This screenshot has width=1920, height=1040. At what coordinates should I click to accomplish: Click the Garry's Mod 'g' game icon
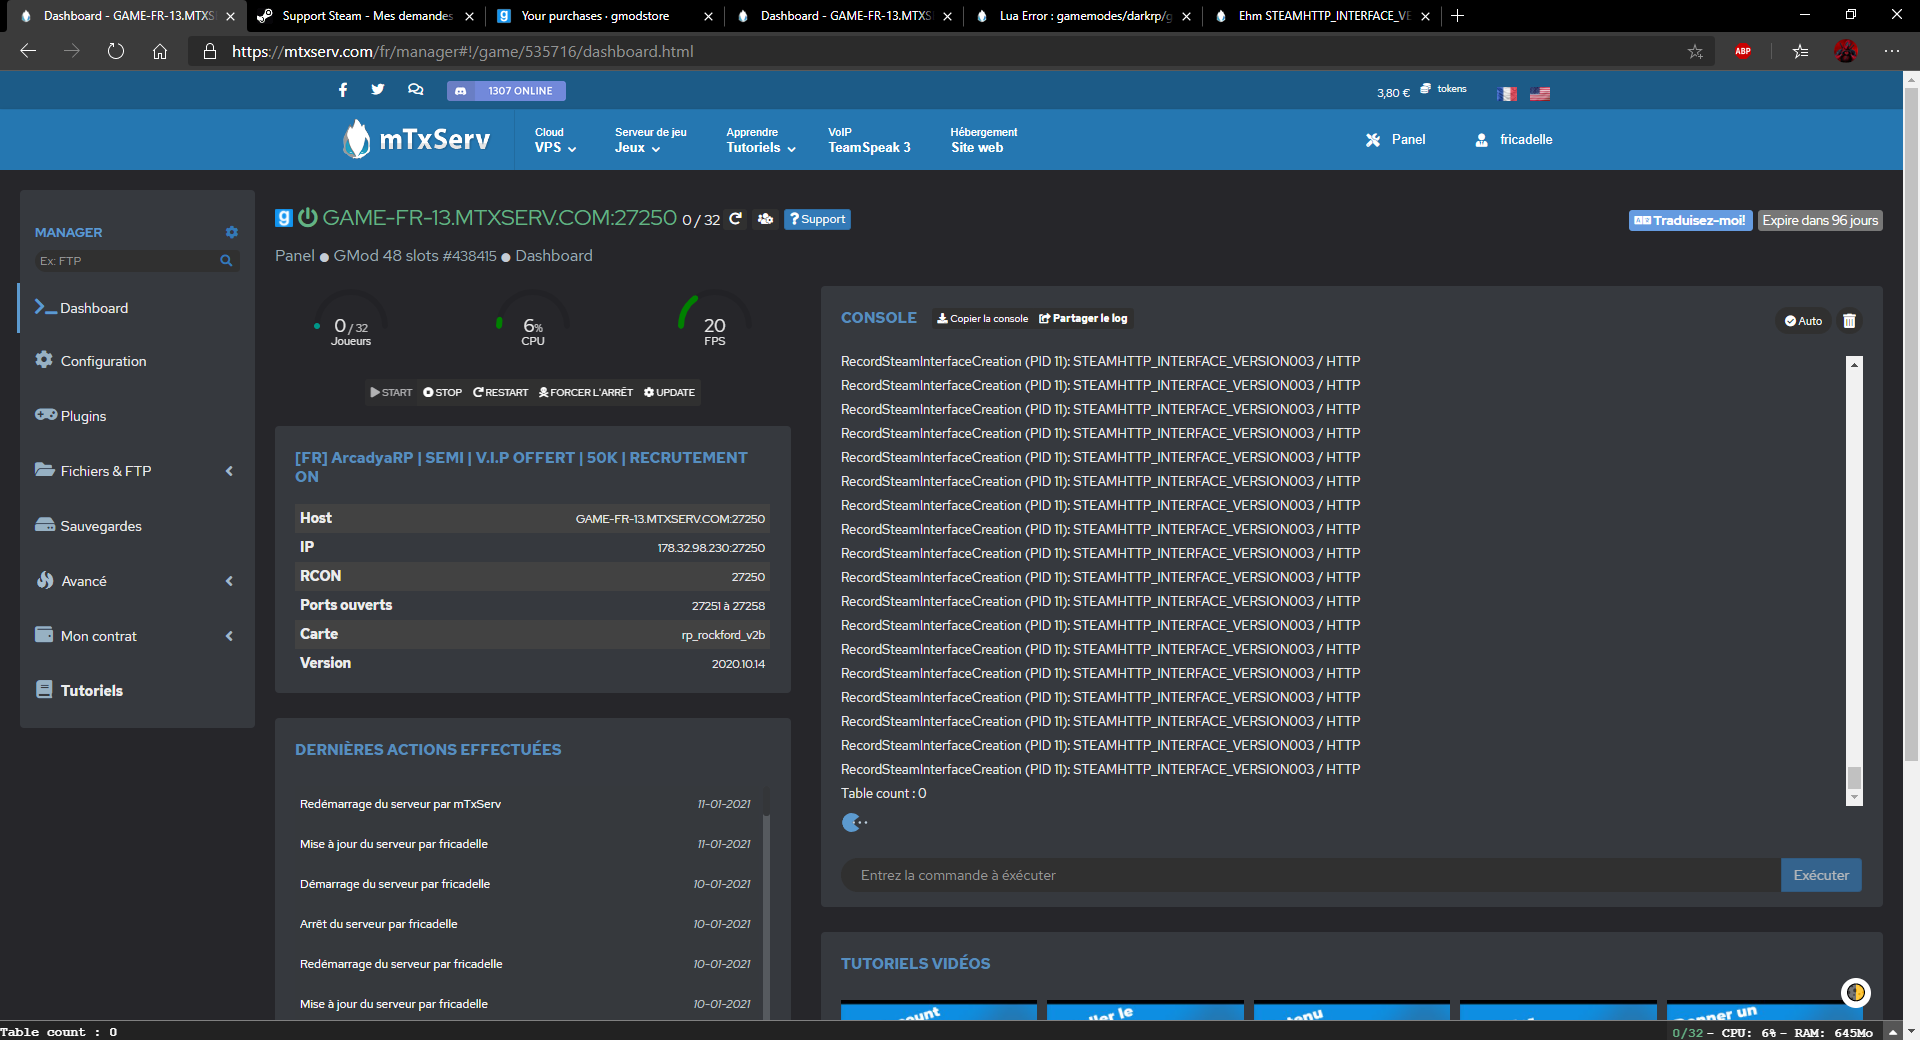[284, 218]
